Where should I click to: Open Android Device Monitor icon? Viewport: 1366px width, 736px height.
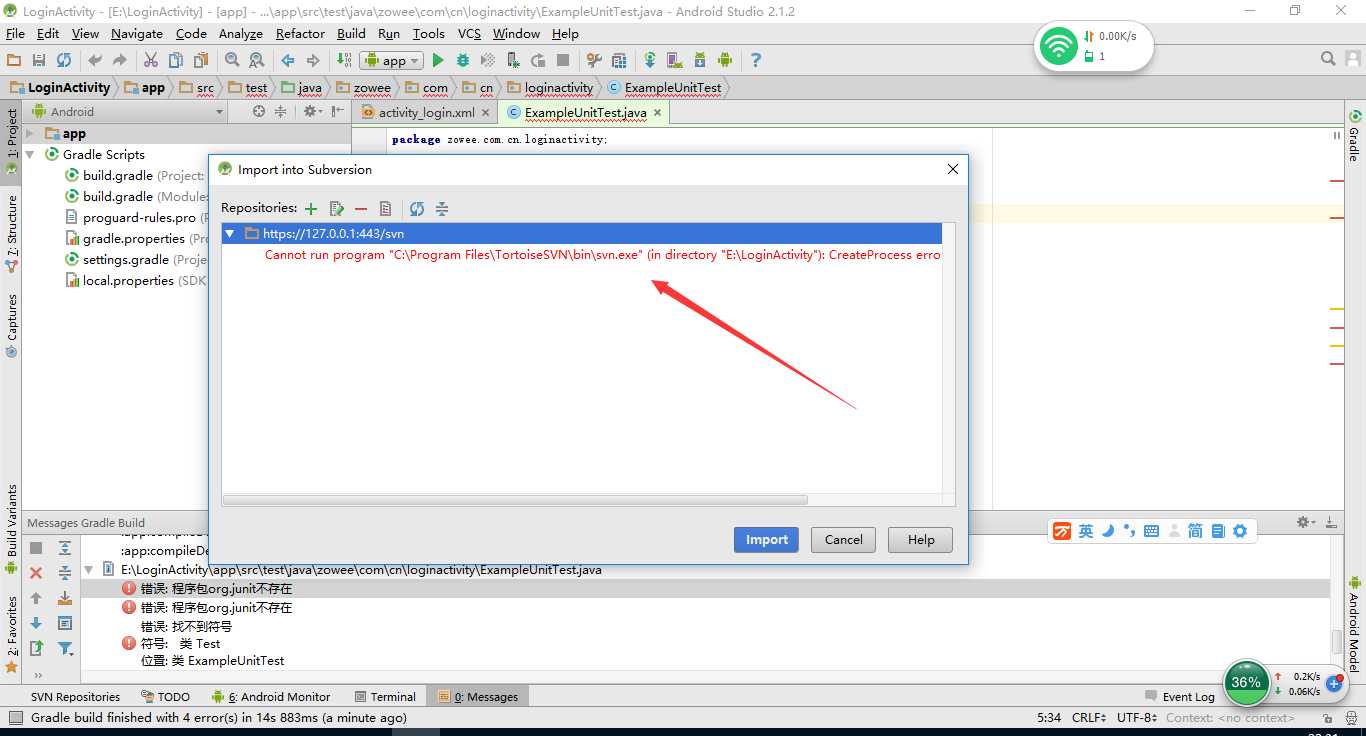(725, 60)
